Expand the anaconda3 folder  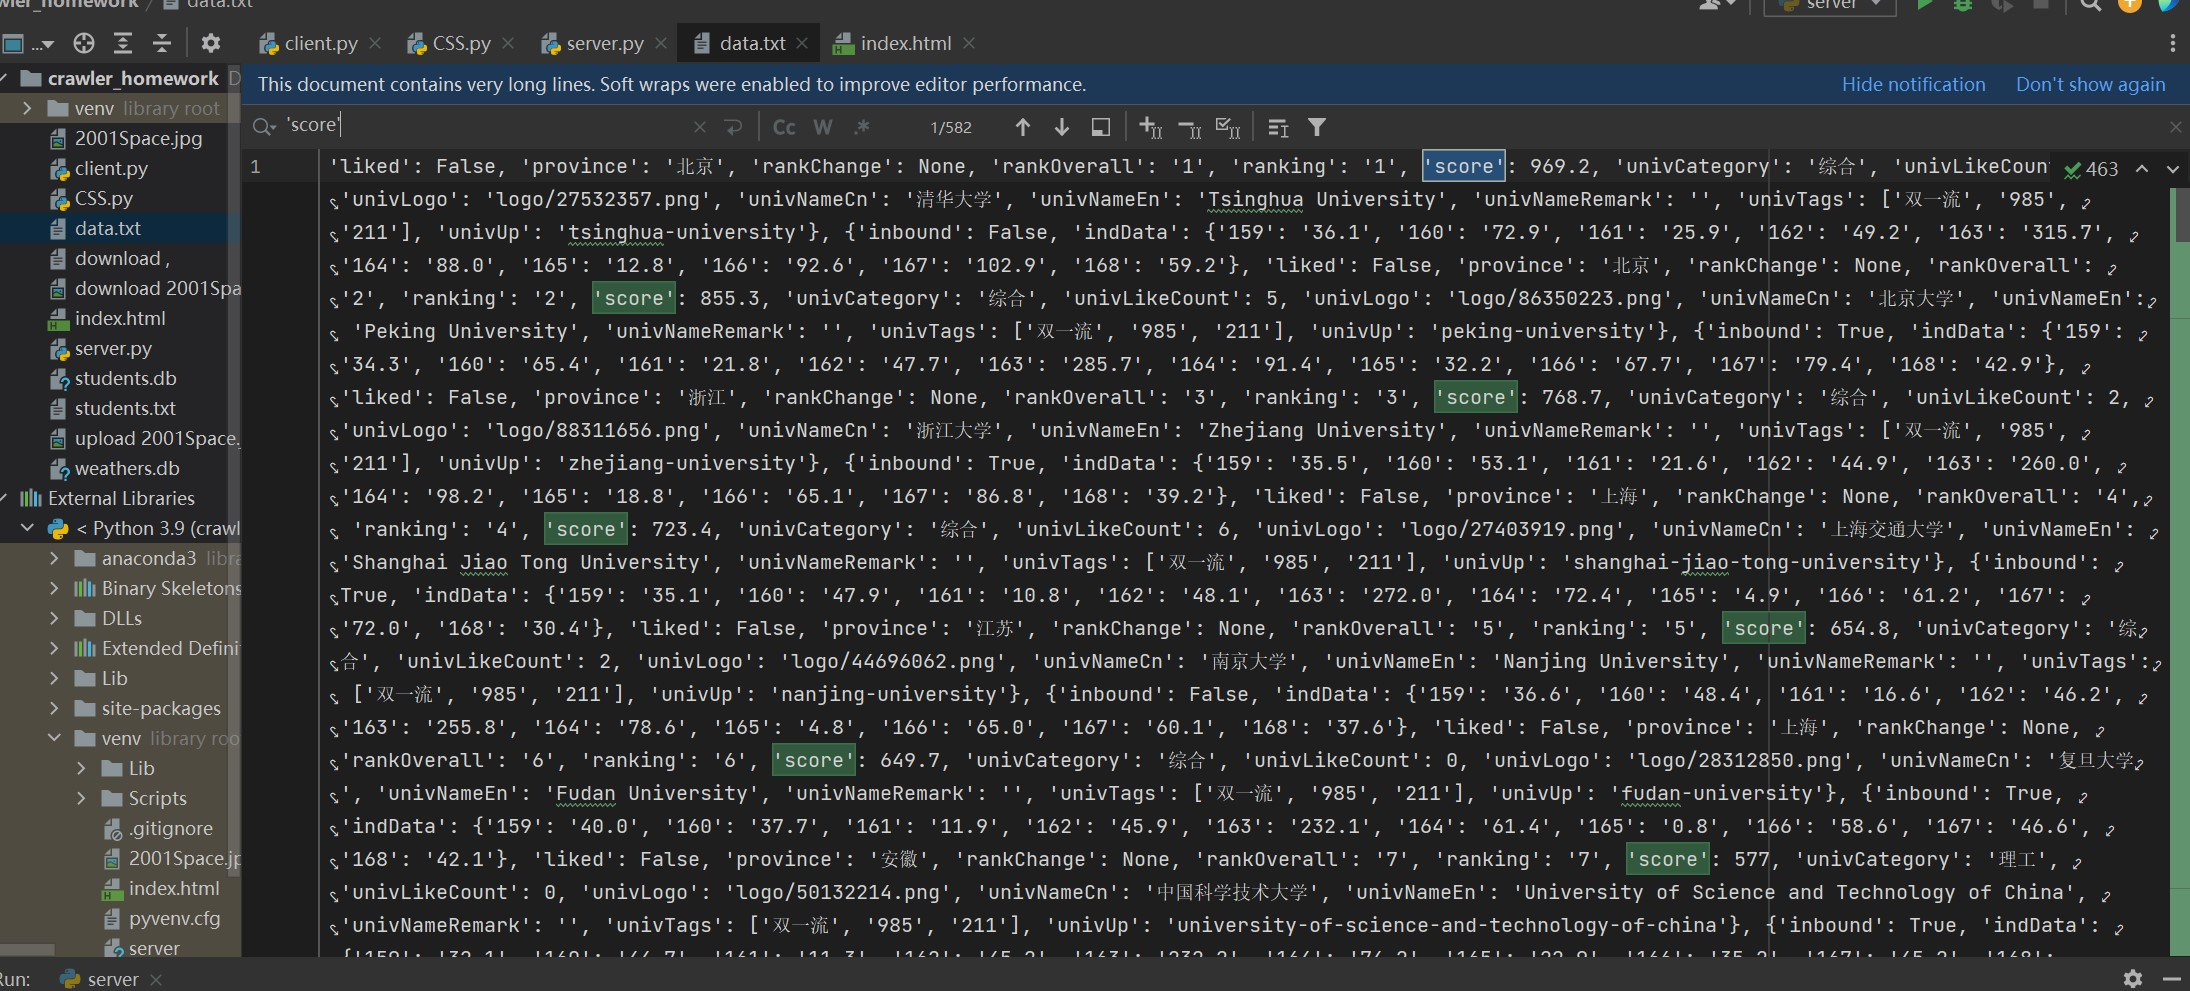point(54,558)
